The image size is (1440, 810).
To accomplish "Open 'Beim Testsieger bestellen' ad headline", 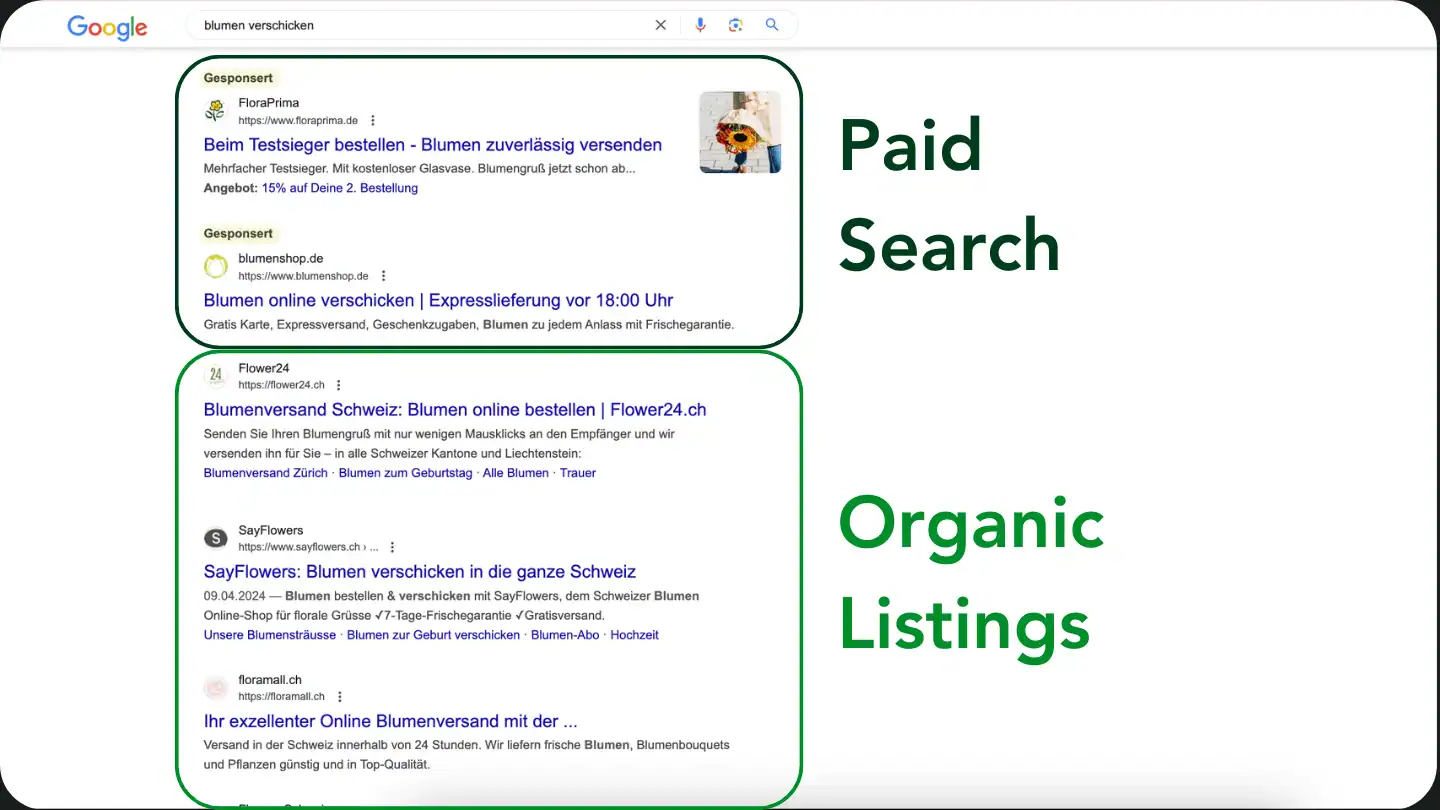I will (x=433, y=144).
